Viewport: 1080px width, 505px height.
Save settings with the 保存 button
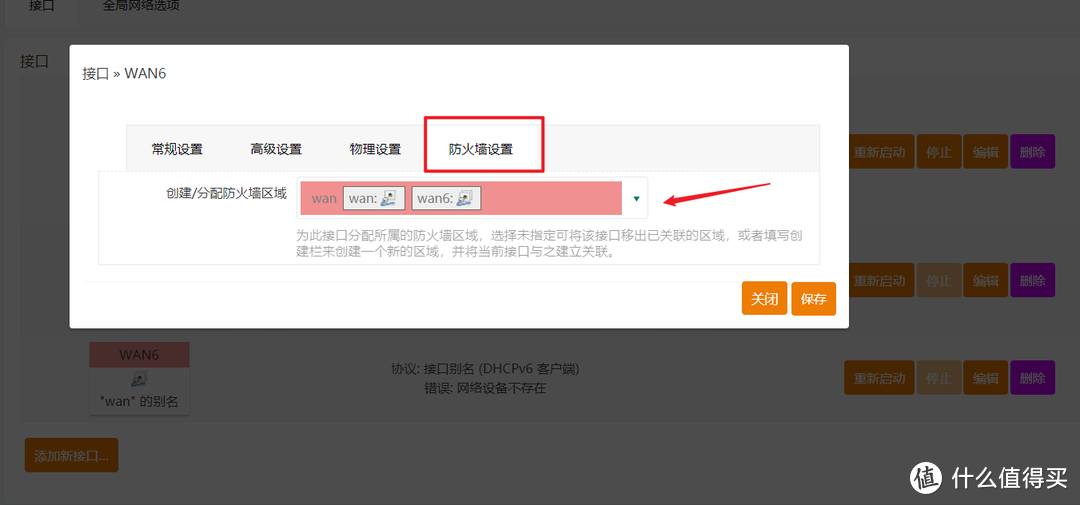pos(813,299)
